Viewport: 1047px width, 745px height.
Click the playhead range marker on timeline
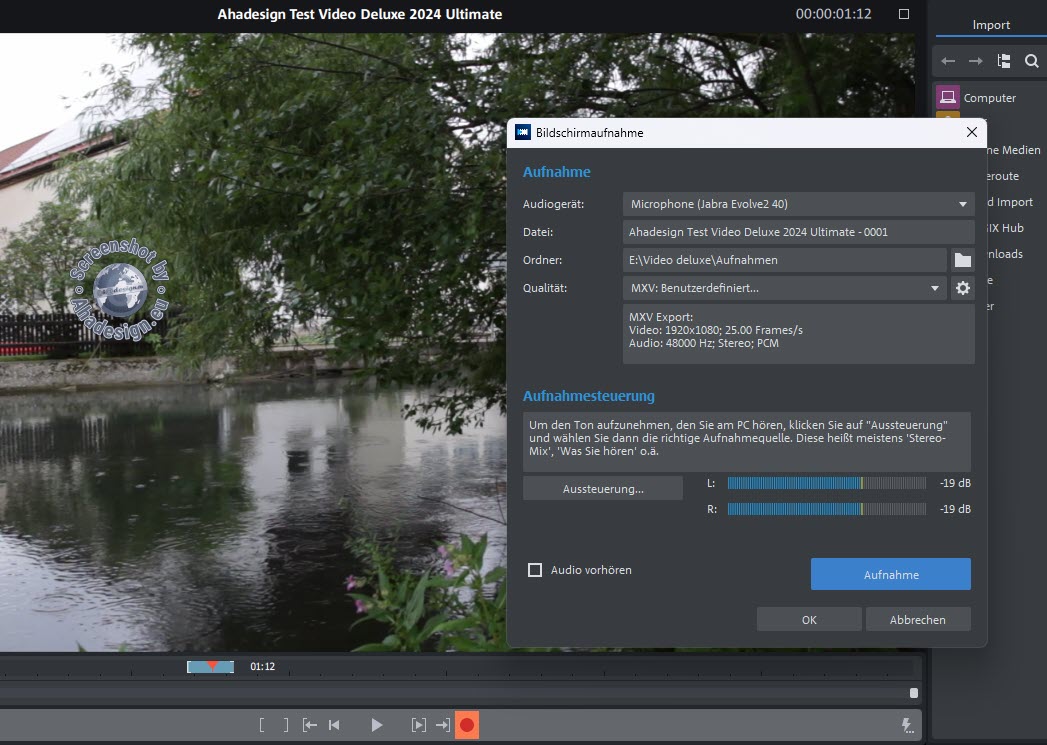pyautogui.click(x=210, y=666)
